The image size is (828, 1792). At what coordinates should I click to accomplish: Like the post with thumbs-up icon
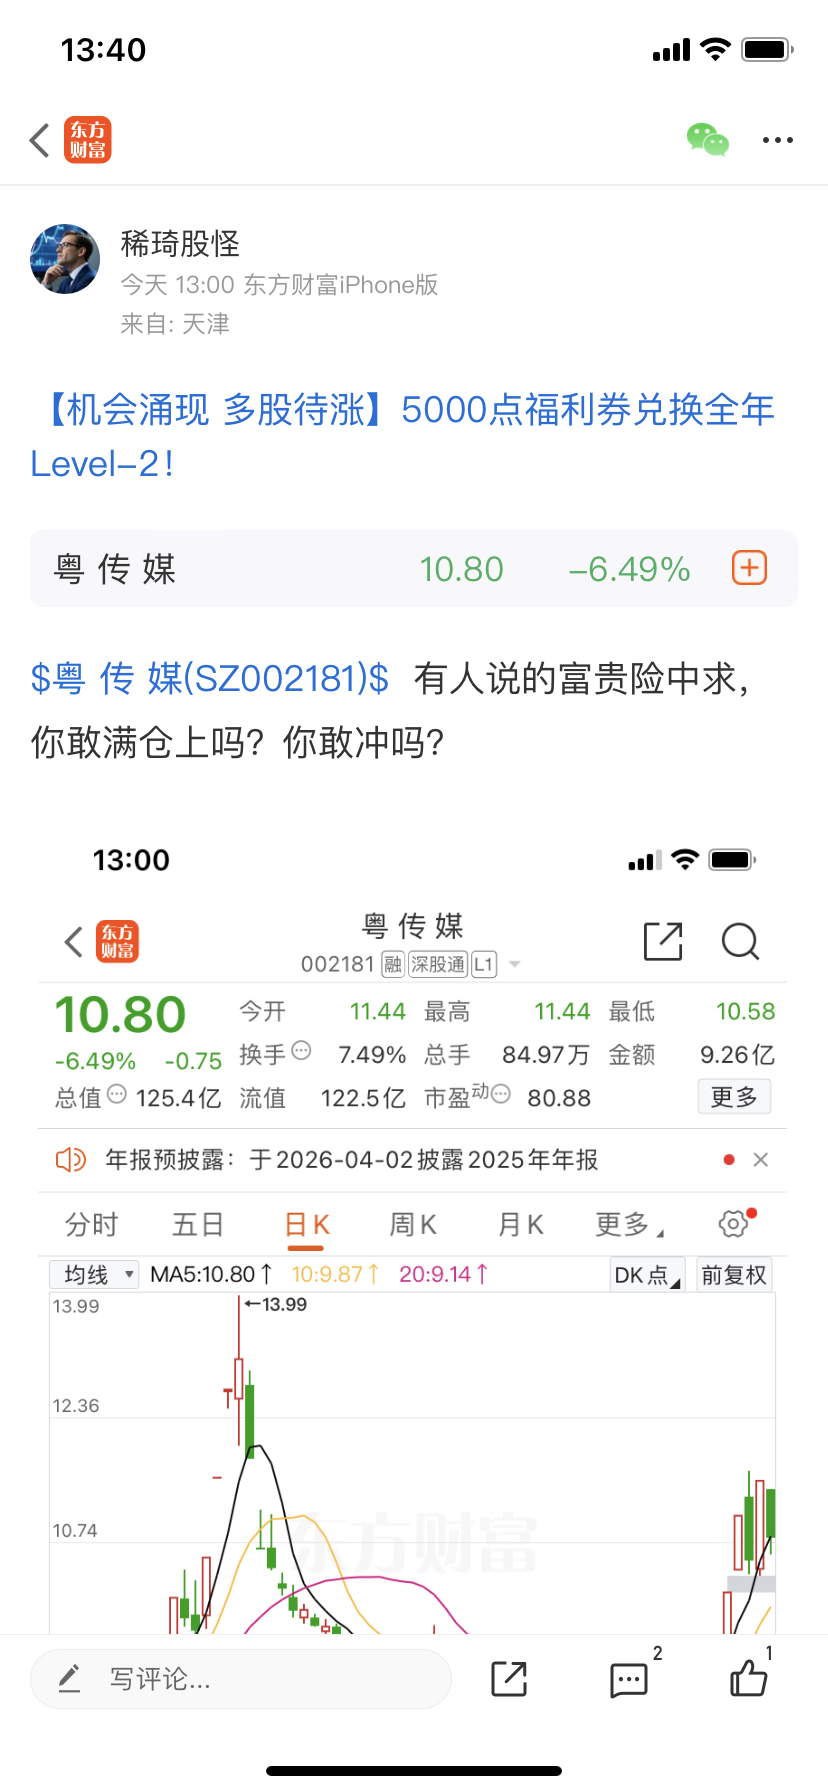click(748, 1677)
